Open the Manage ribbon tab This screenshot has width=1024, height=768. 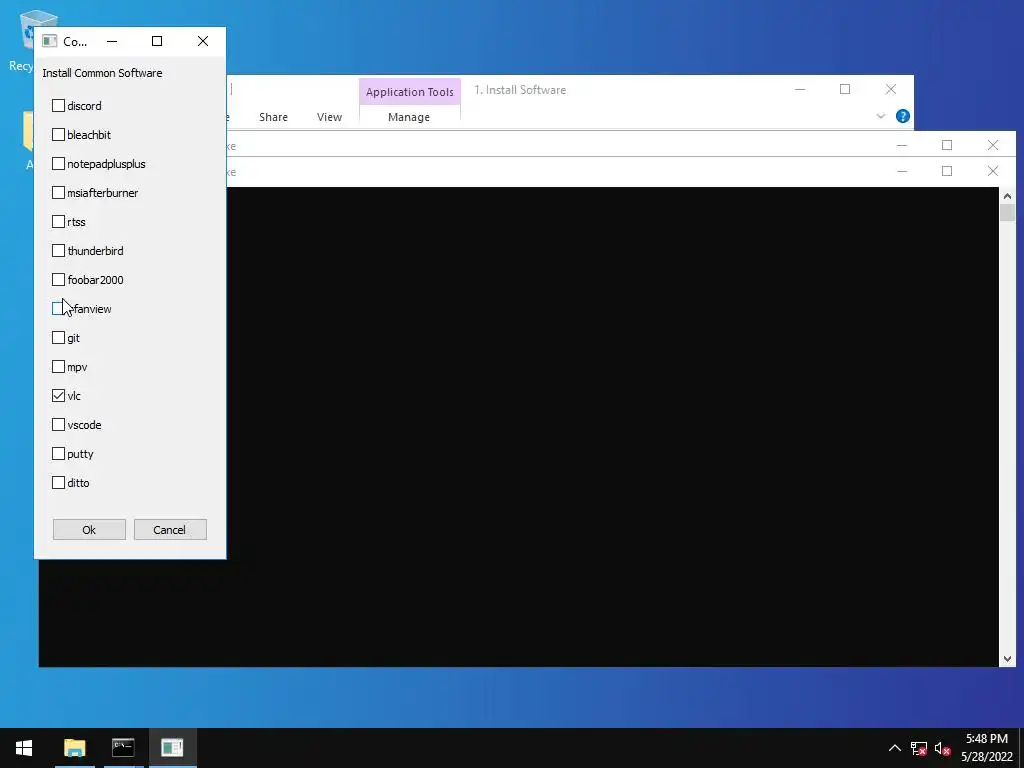pyautogui.click(x=409, y=117)
